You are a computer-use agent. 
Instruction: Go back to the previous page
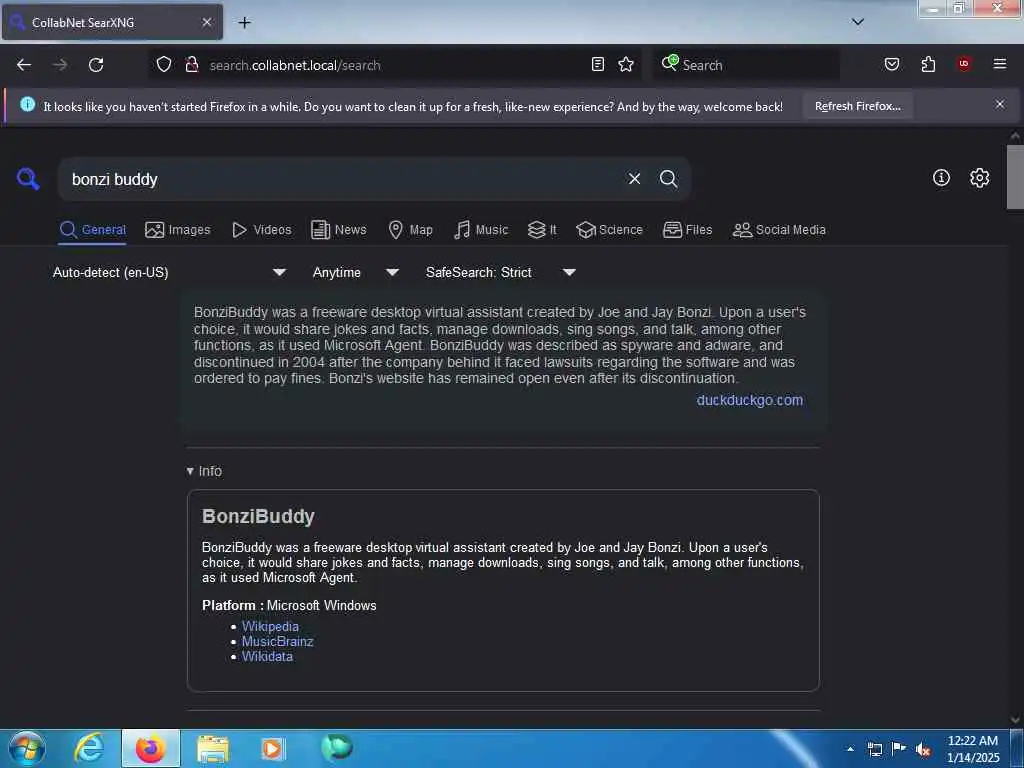point(24,65)
